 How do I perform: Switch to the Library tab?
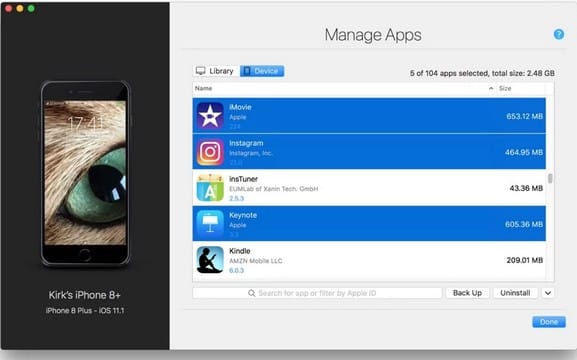coord(215,71)
